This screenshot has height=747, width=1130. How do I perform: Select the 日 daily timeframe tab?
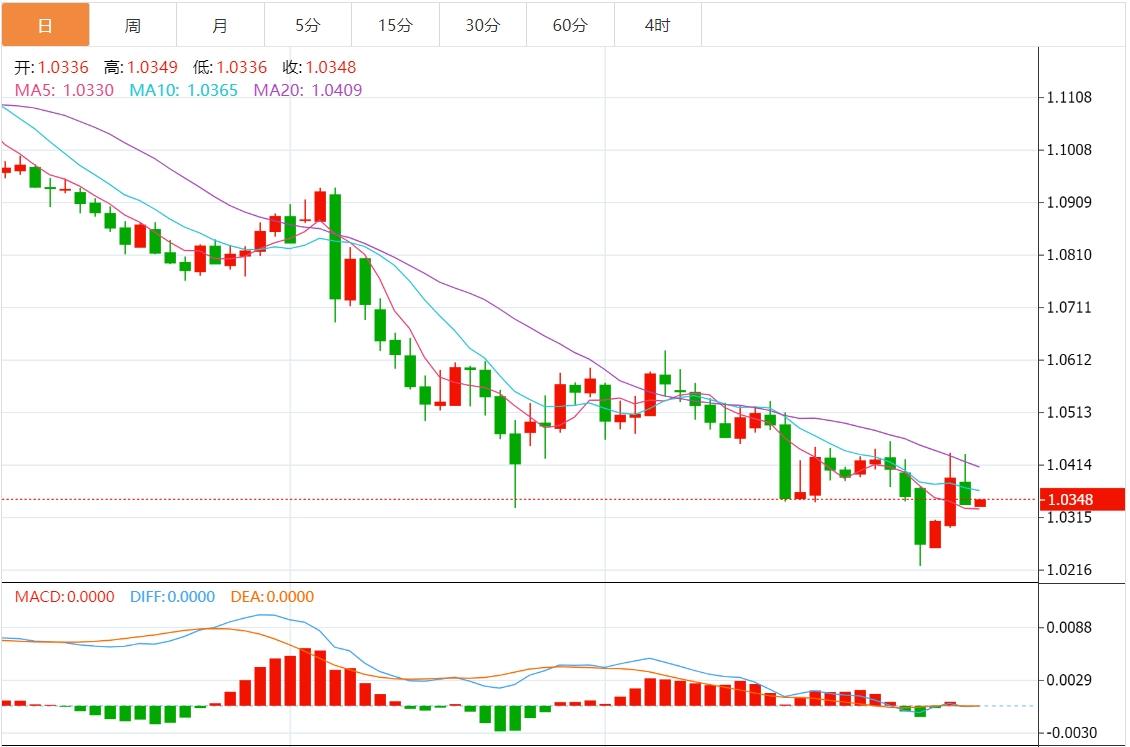45,25
